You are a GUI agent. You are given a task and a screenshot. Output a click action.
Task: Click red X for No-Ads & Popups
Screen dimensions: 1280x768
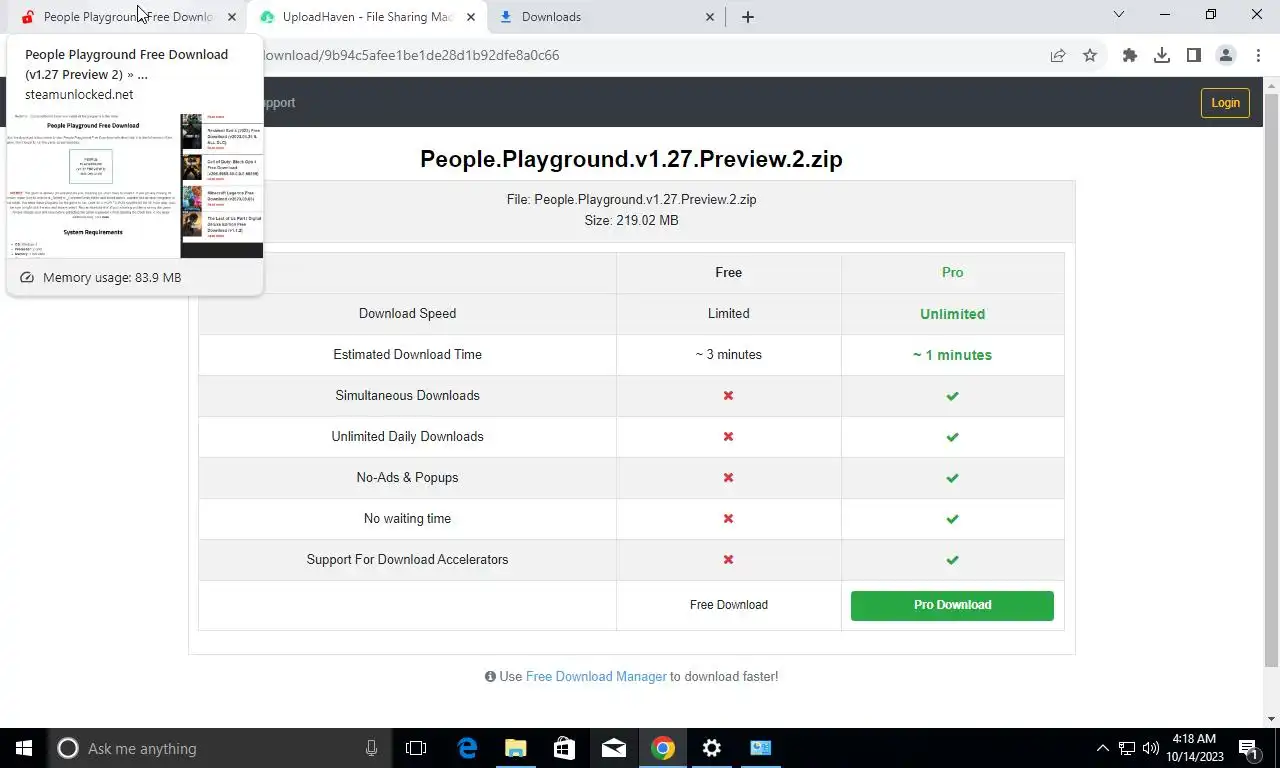pyautogui.click(x=728, y=478)
